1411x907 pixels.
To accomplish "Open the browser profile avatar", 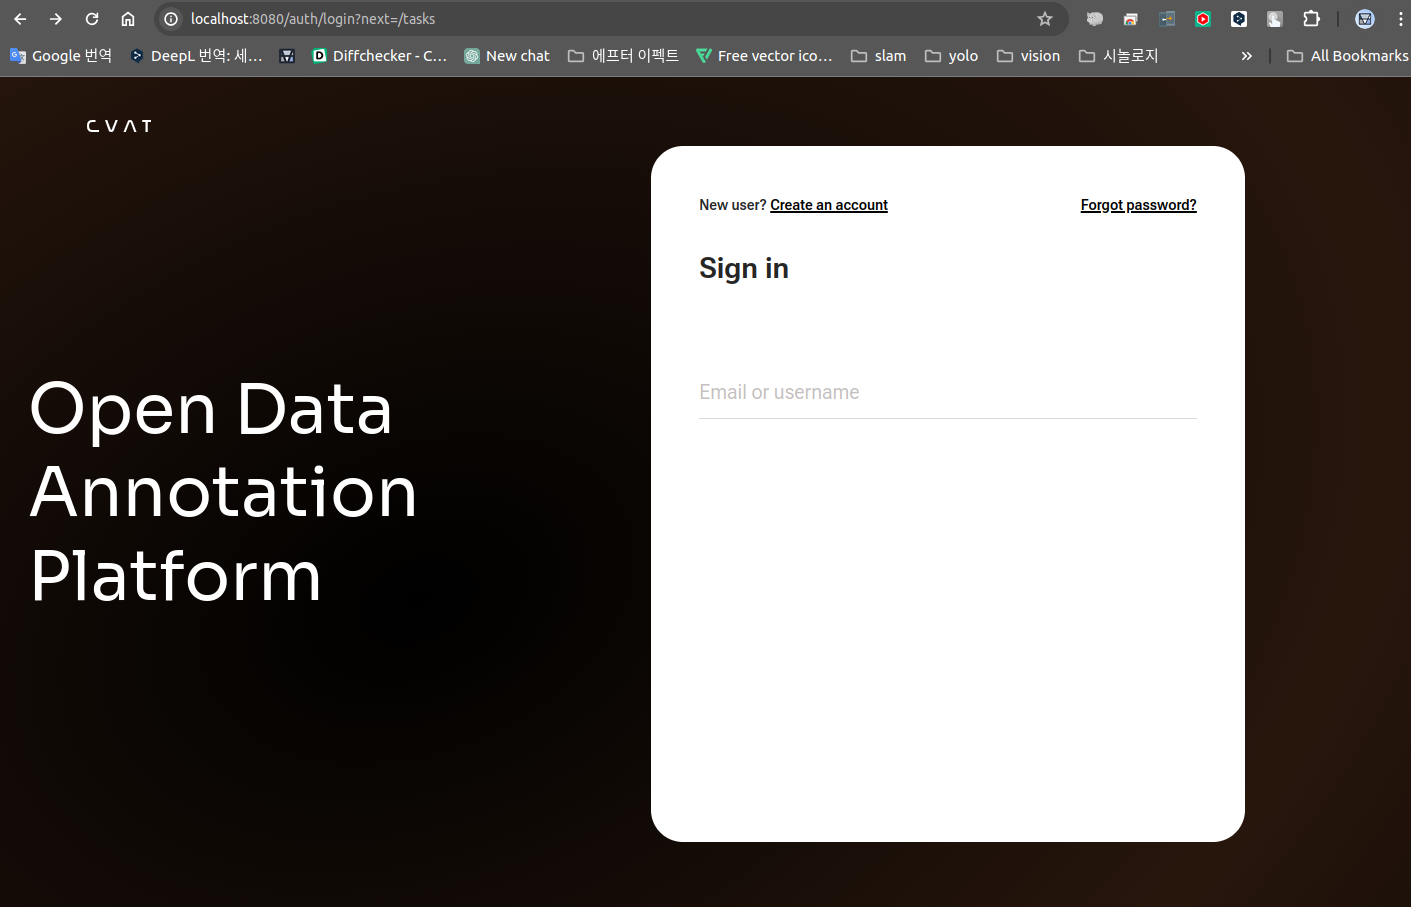I will click(1365, 19).
